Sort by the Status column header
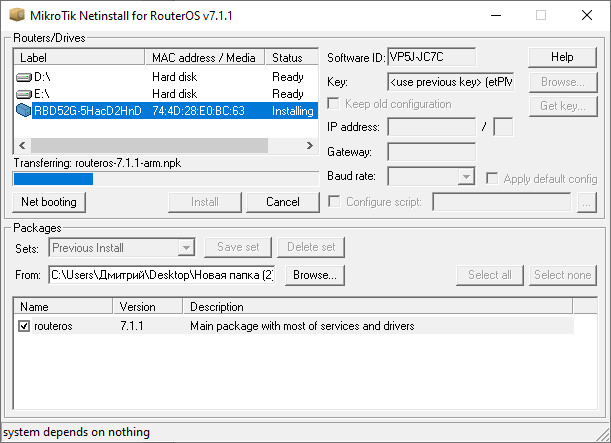 [x=291, y=58]
